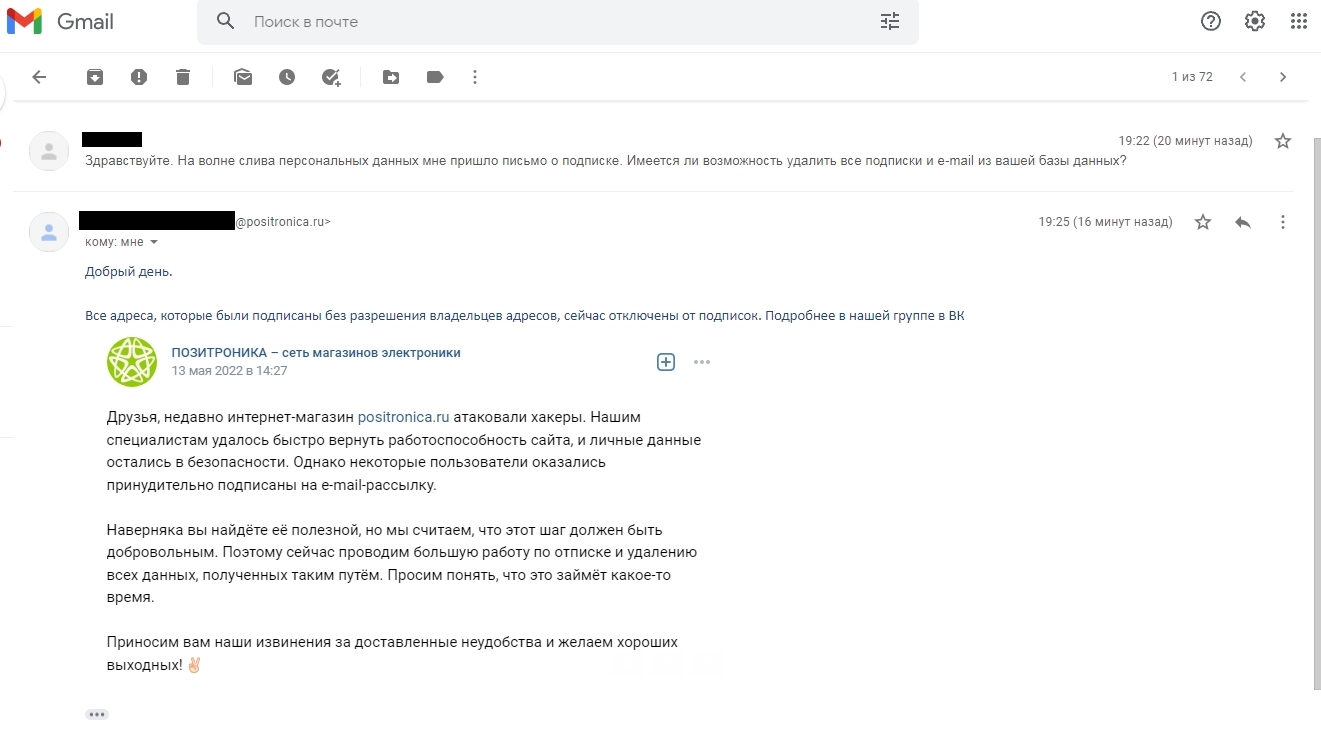Add conversation to Tasks
Viewport: 1321px width, 756px height.
pyautogui.click(x=331, y=77)
